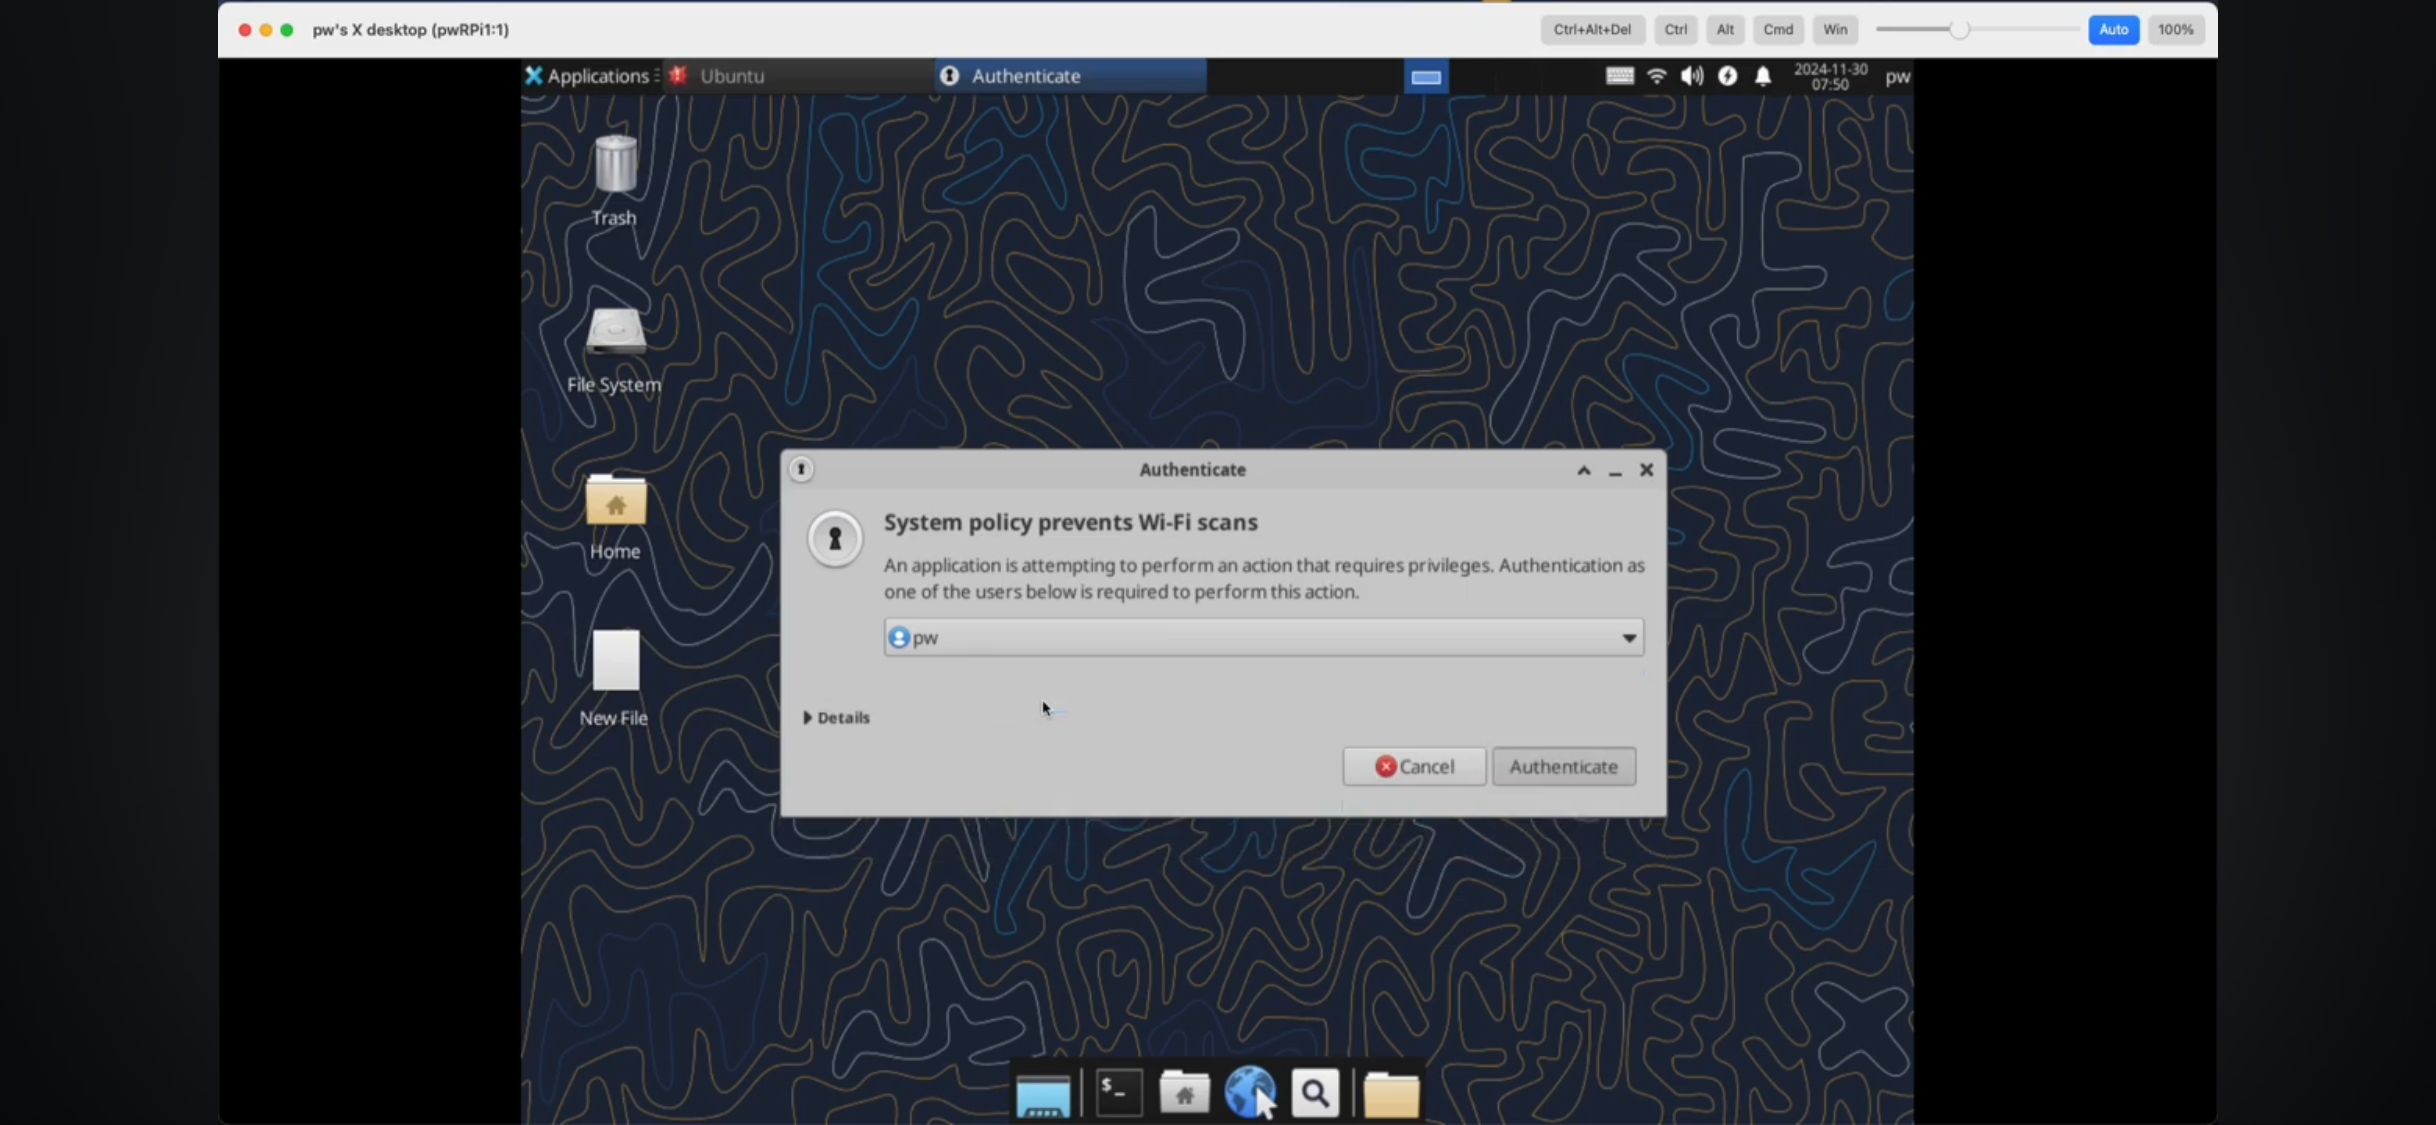The height and width of the screenshot is (1125, 2436).
Task: Select the New File desktop icon
Action: pos(615,661)
